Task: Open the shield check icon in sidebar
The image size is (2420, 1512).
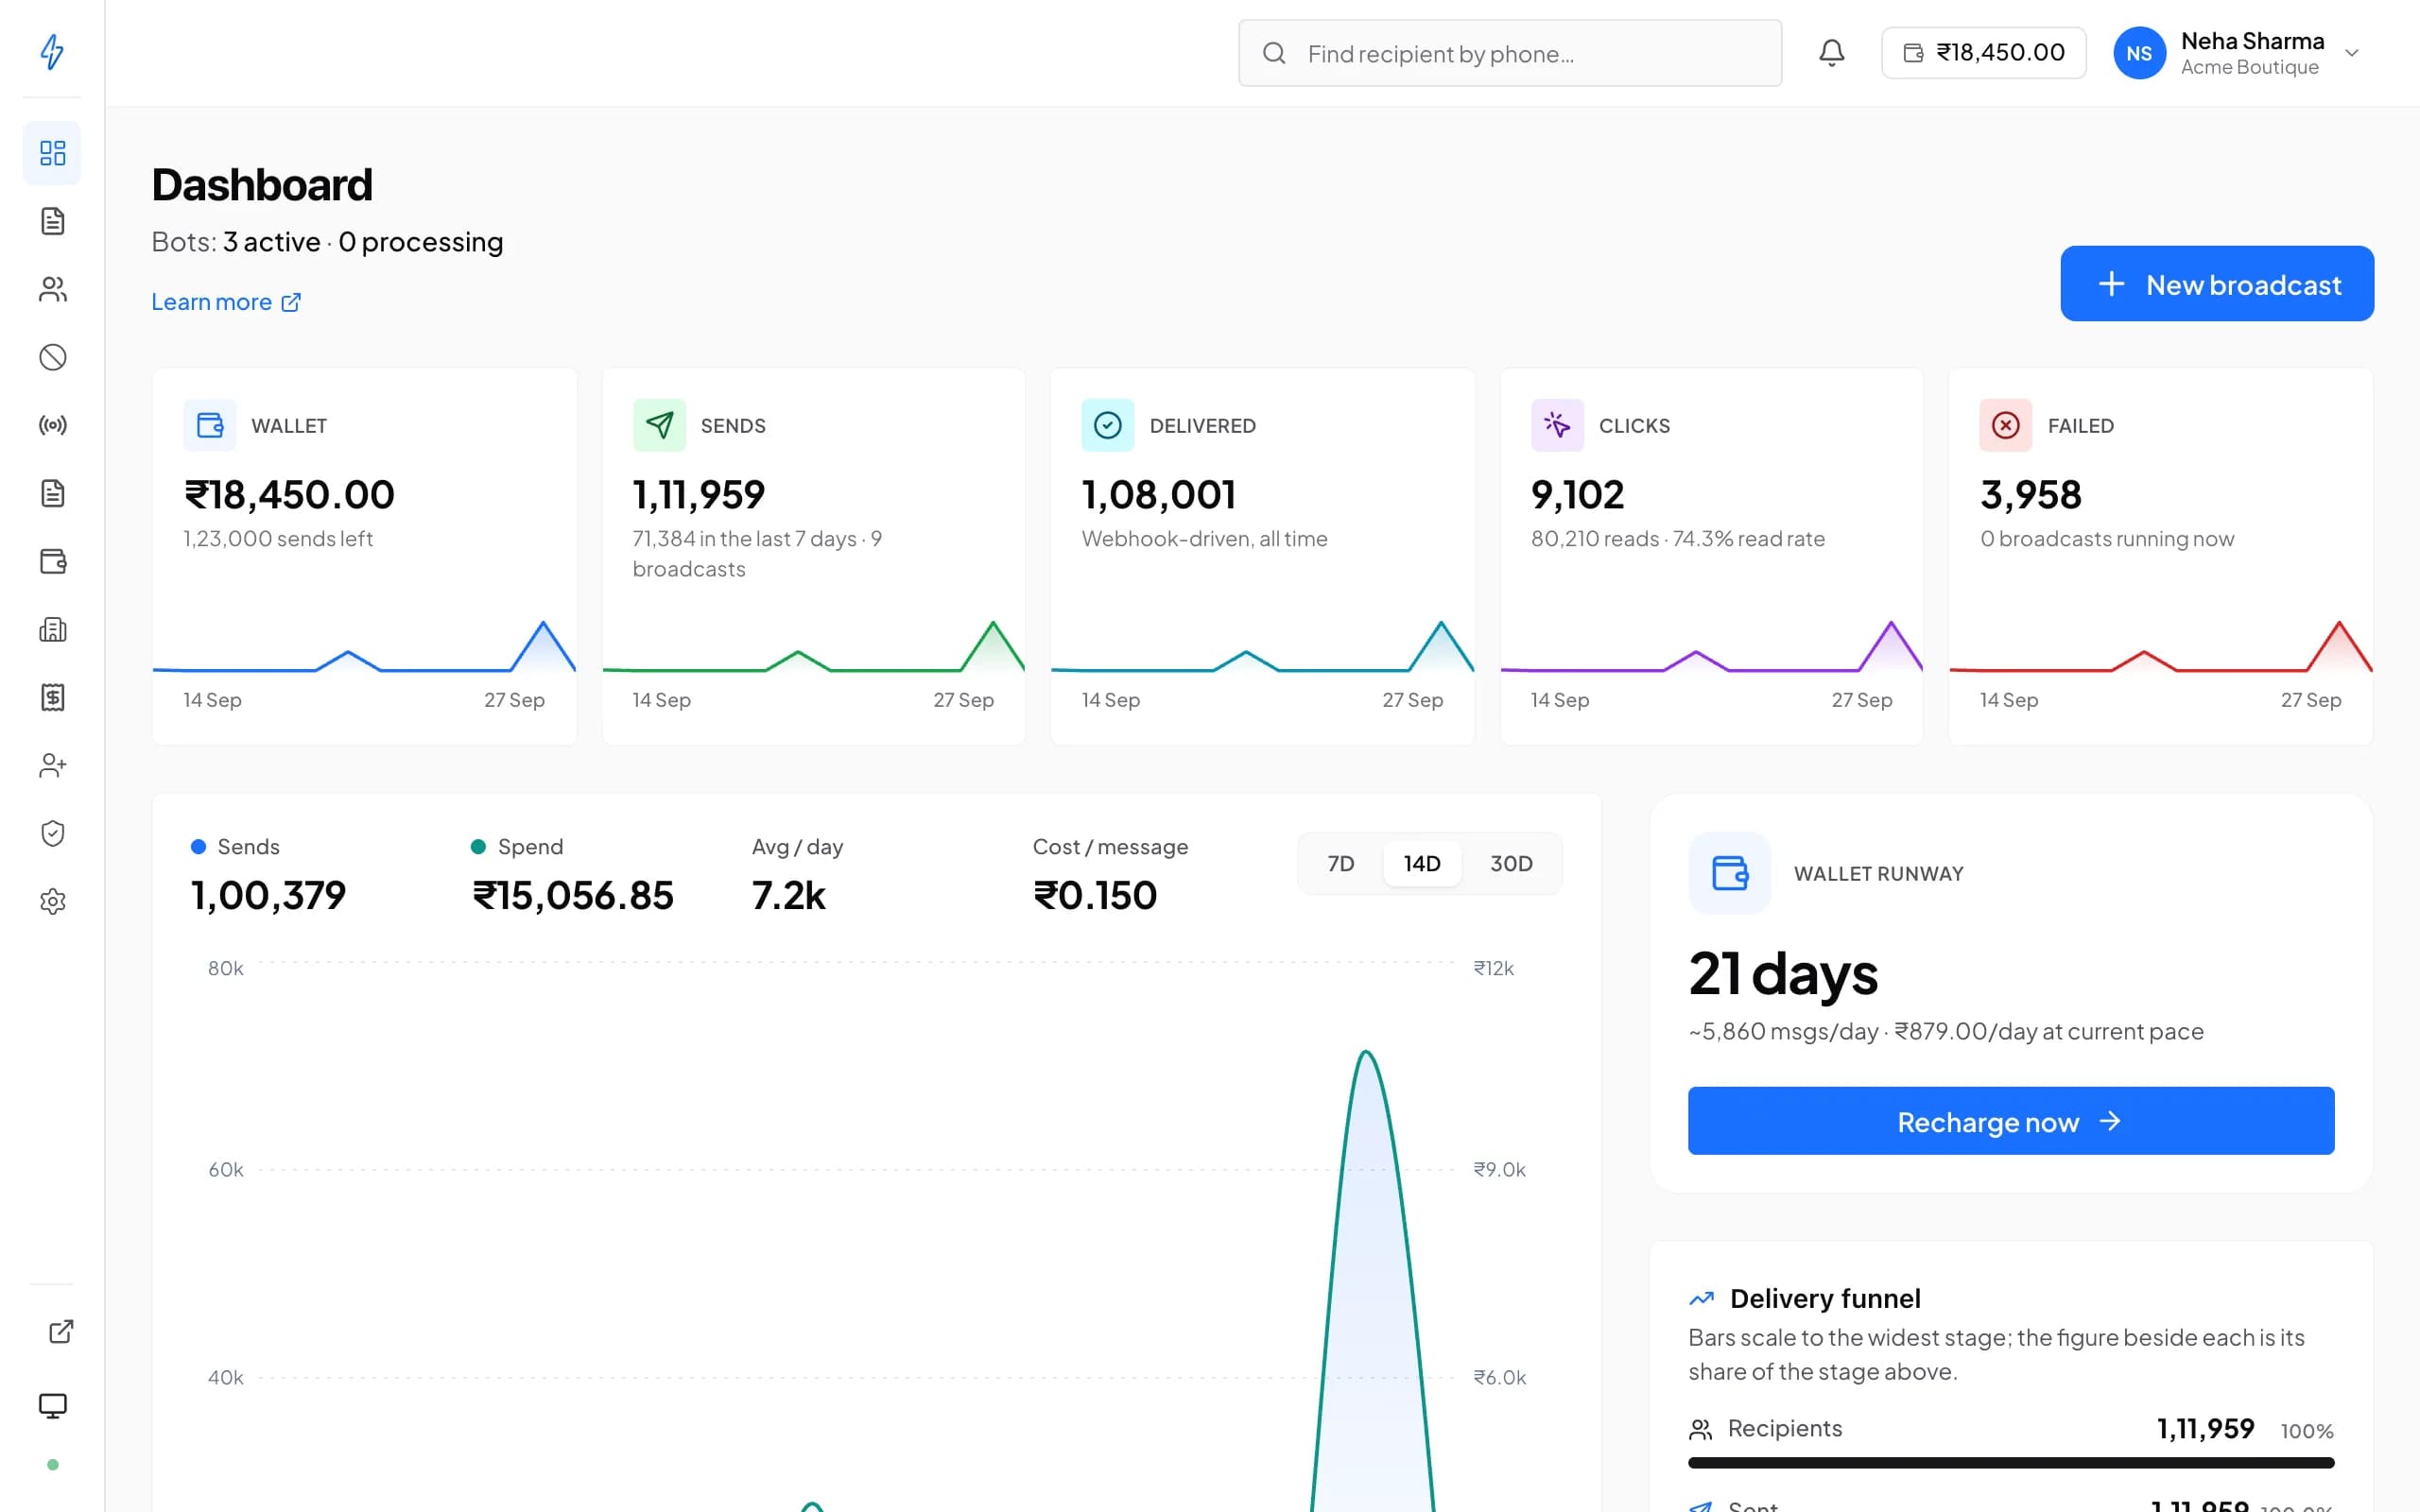Action: pyautogui.click(x=52, y=833)
